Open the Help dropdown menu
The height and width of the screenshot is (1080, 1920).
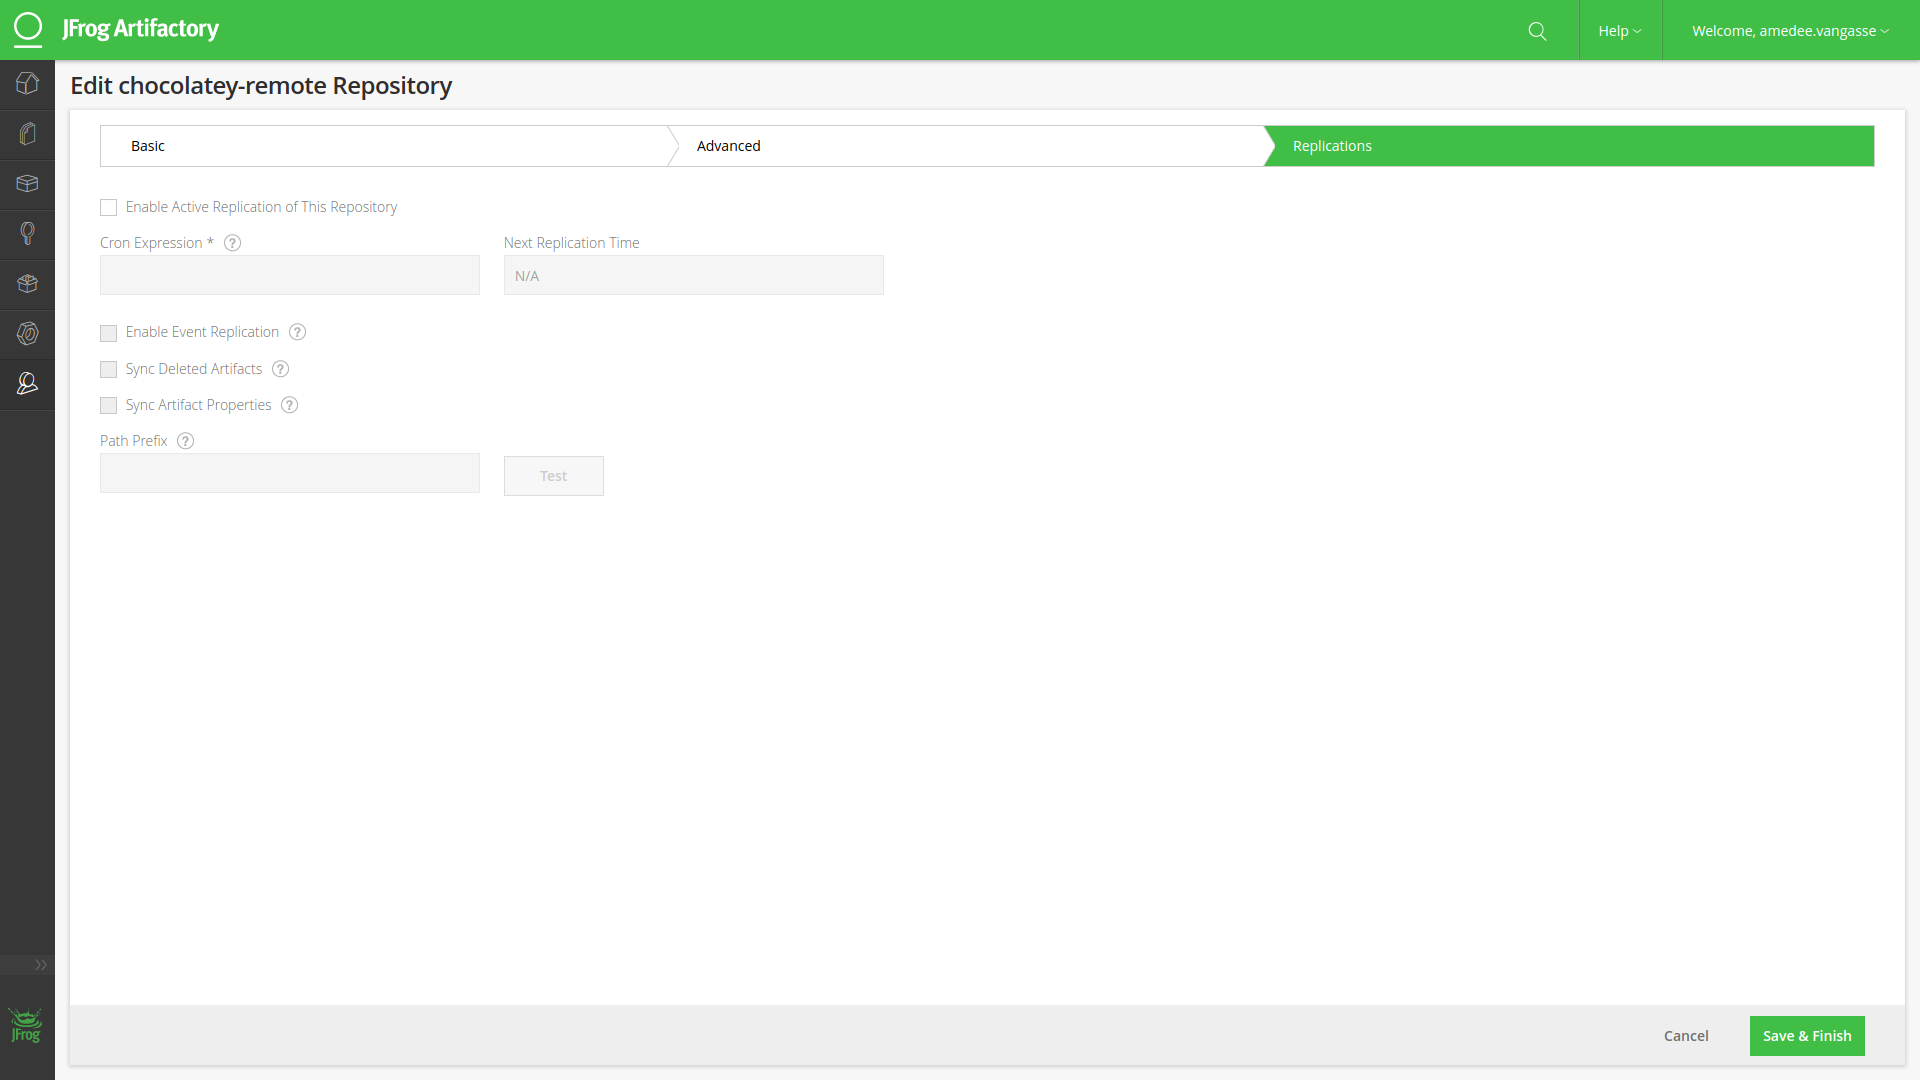1620,31
